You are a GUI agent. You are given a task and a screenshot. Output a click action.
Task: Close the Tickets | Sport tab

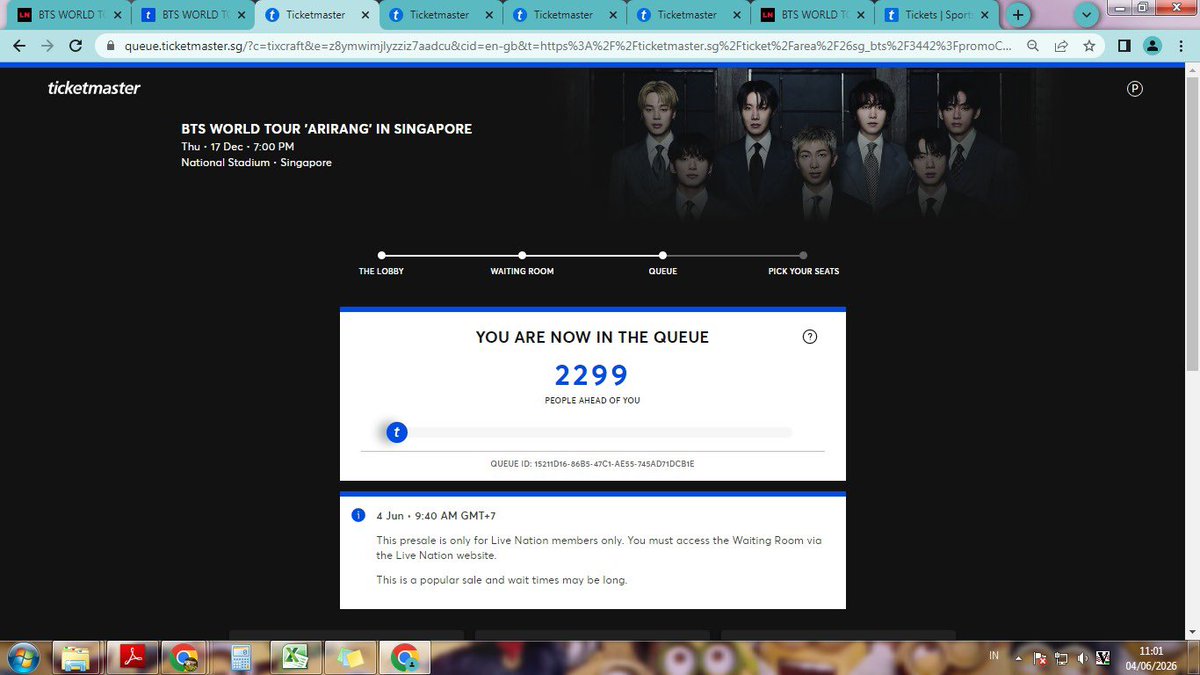click(x=983, y=15)
